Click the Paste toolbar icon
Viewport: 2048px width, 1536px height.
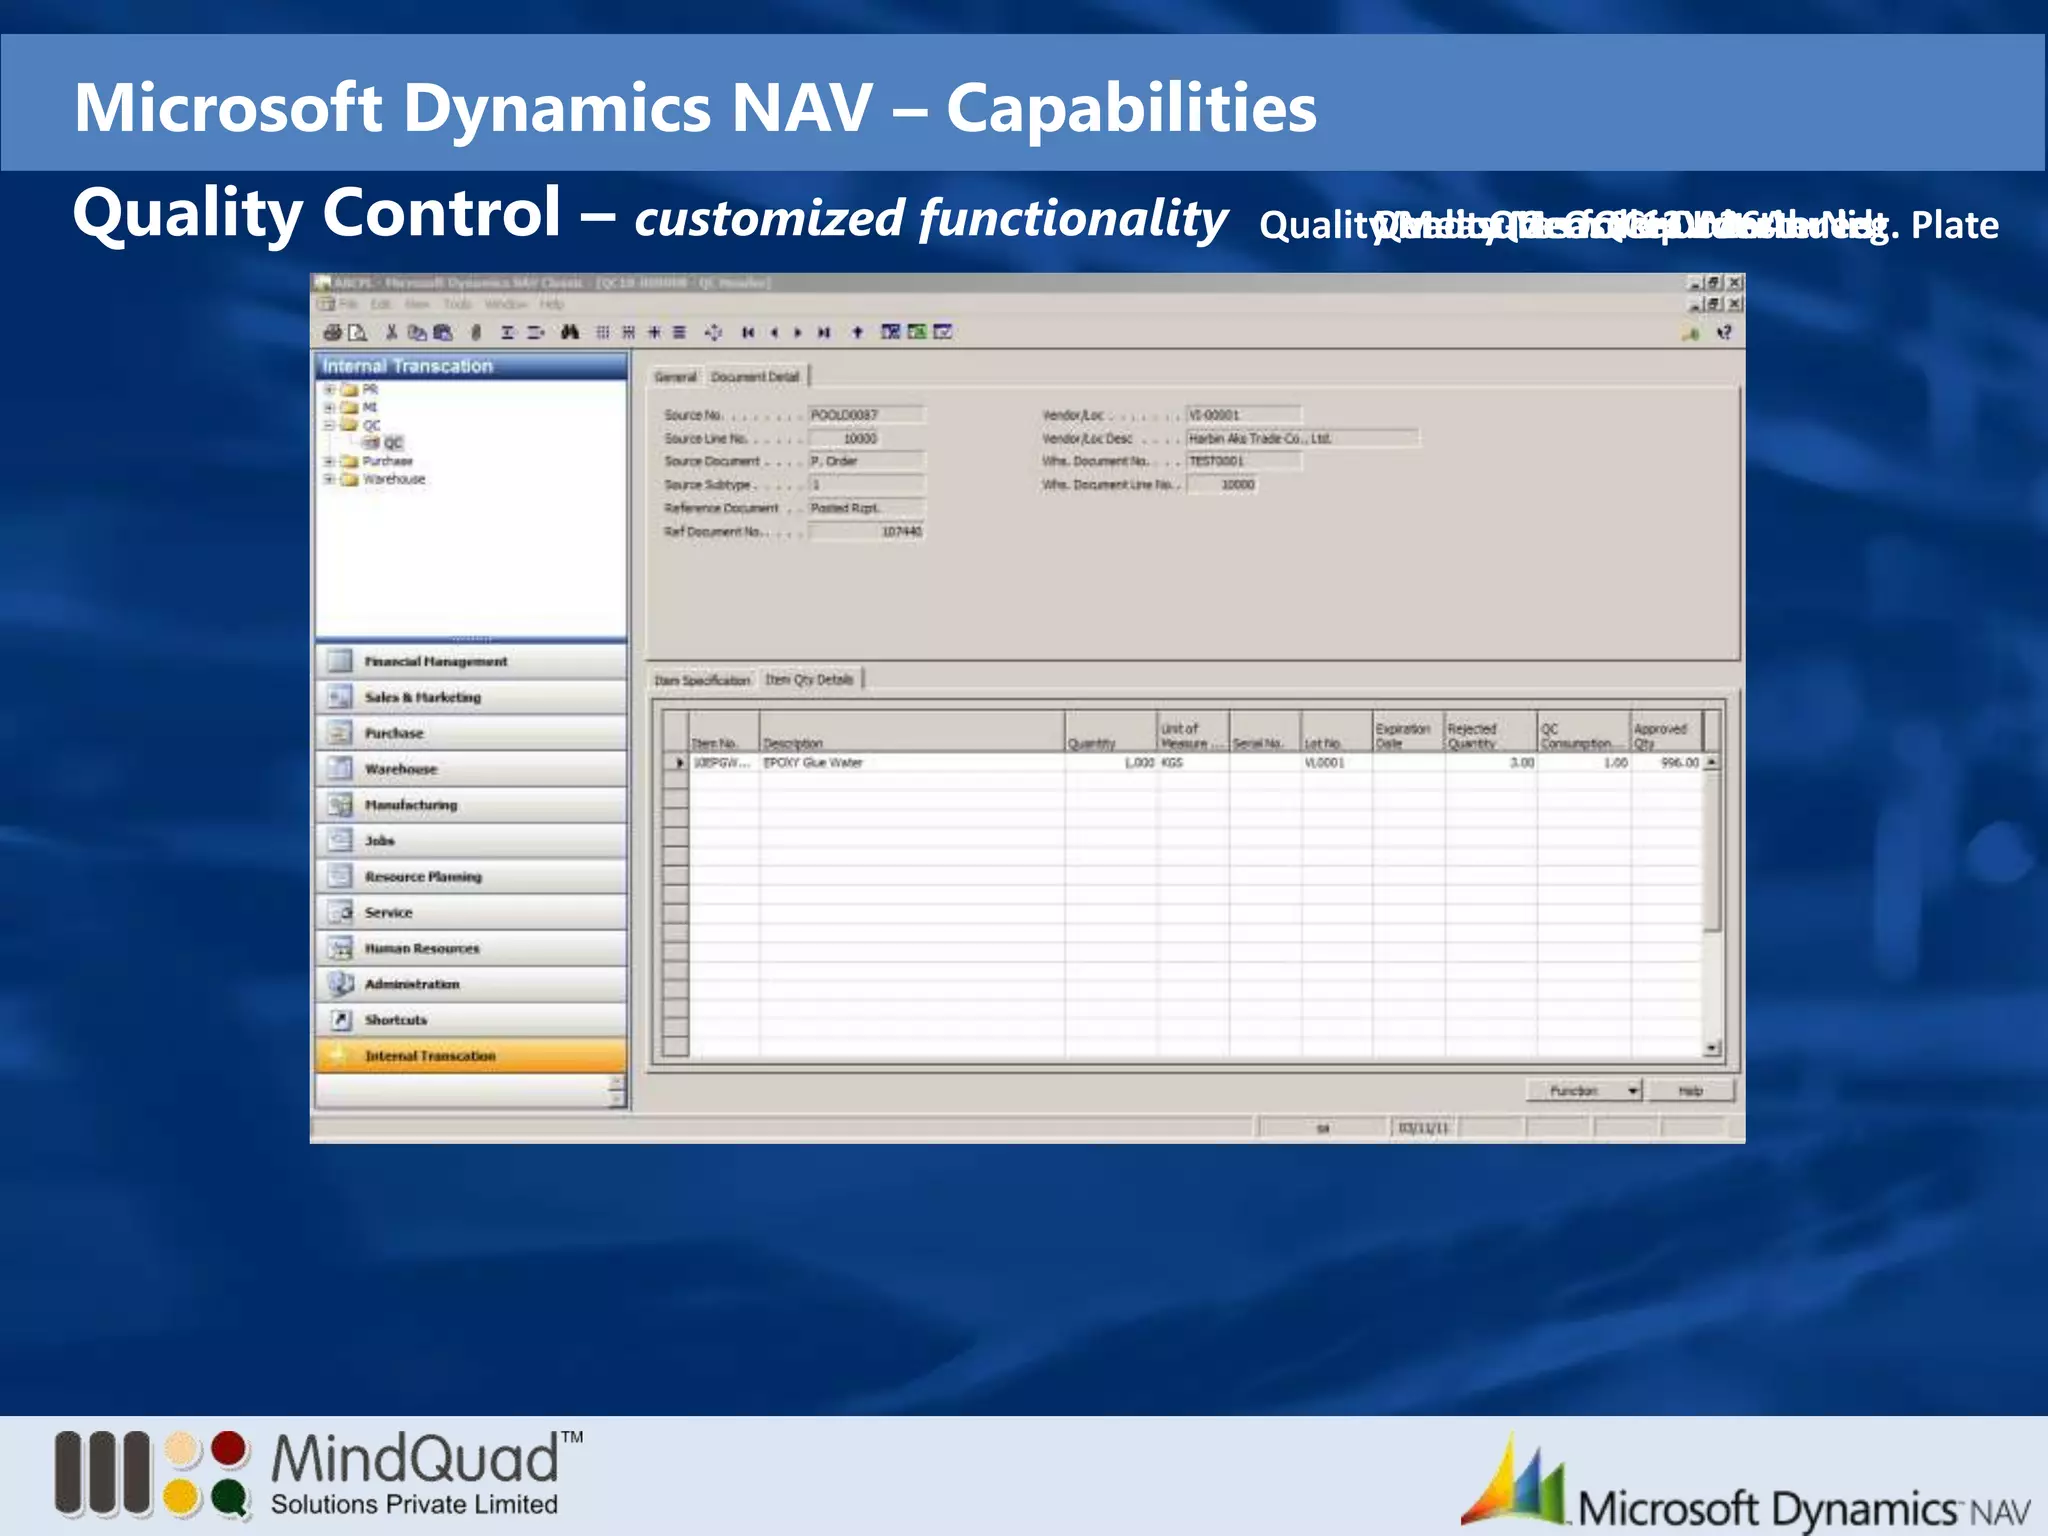point(443,332)
